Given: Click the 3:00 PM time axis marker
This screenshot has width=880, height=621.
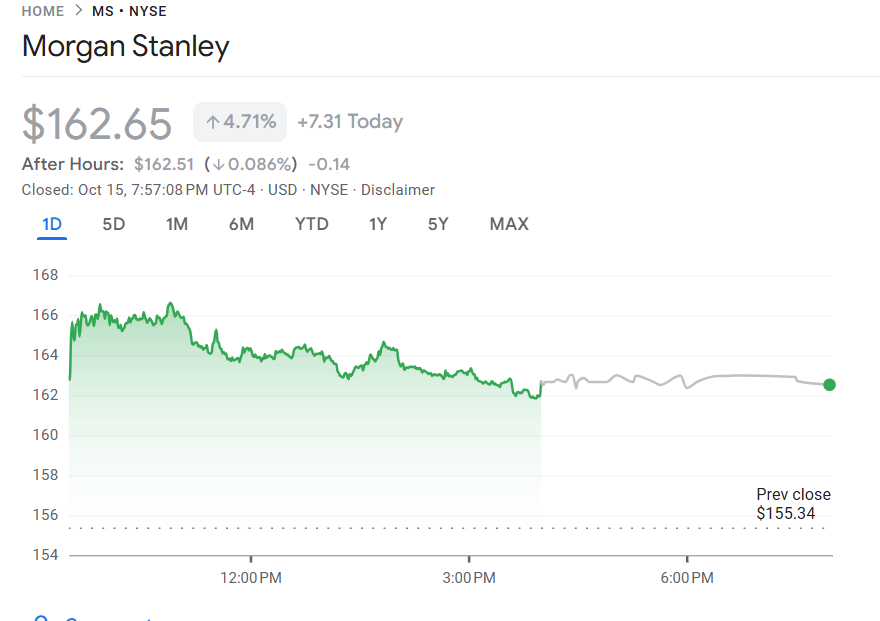Looking at the screenshot, I should click(469, 578).
